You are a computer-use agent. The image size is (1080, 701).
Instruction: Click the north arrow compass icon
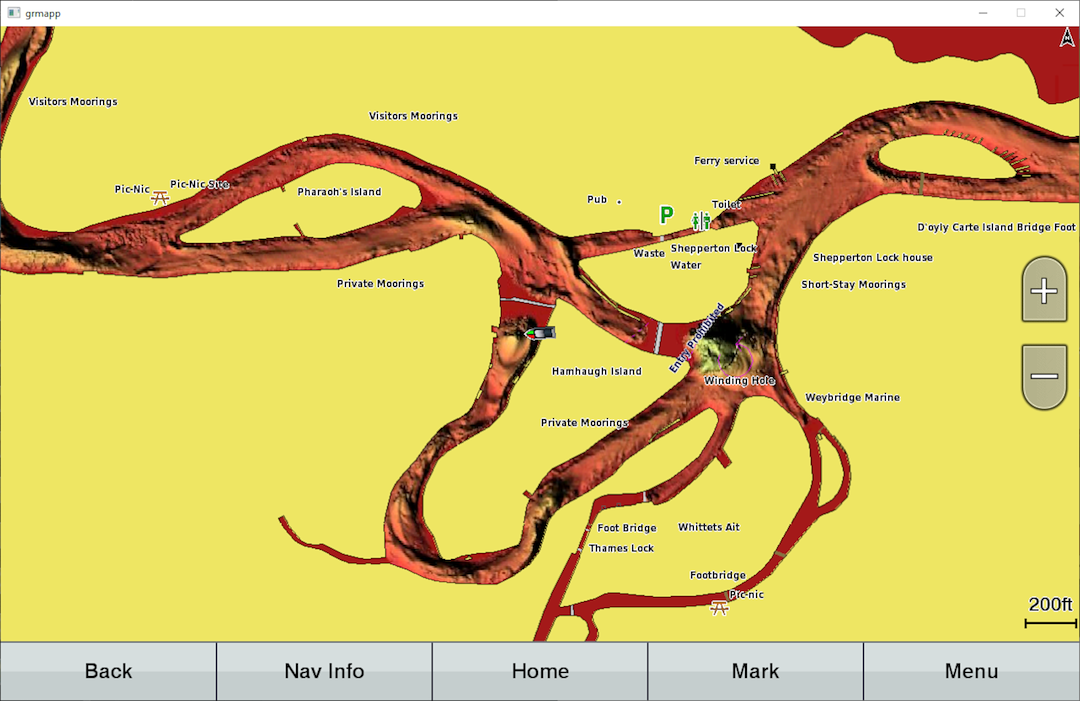pyautogui.click(x=1066, y=38)
